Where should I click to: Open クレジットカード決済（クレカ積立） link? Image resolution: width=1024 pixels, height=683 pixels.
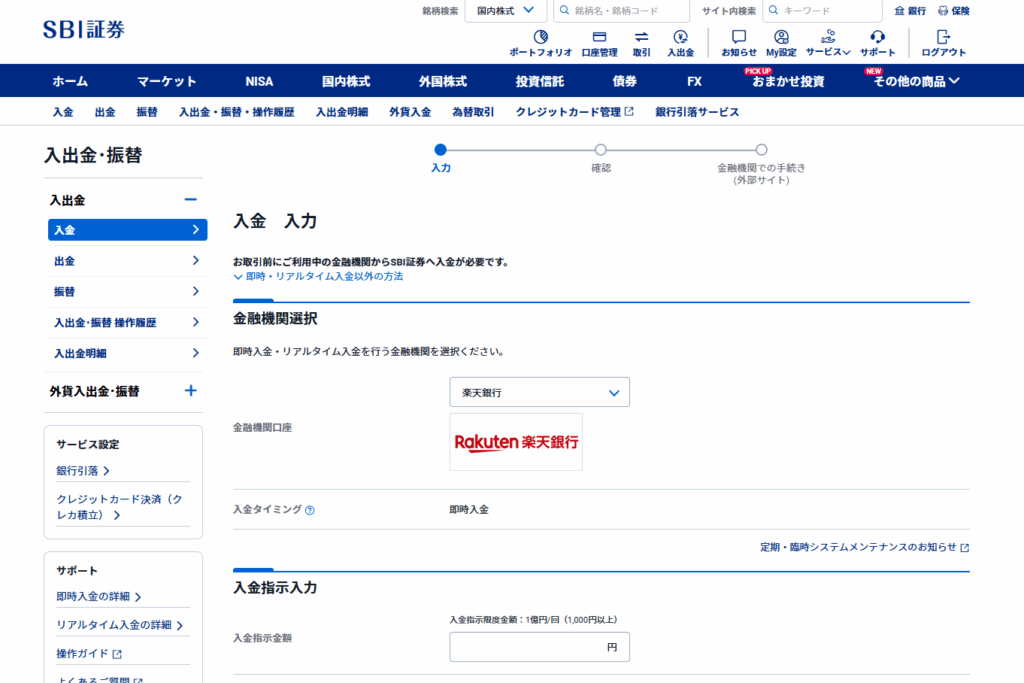pos(120,507)
